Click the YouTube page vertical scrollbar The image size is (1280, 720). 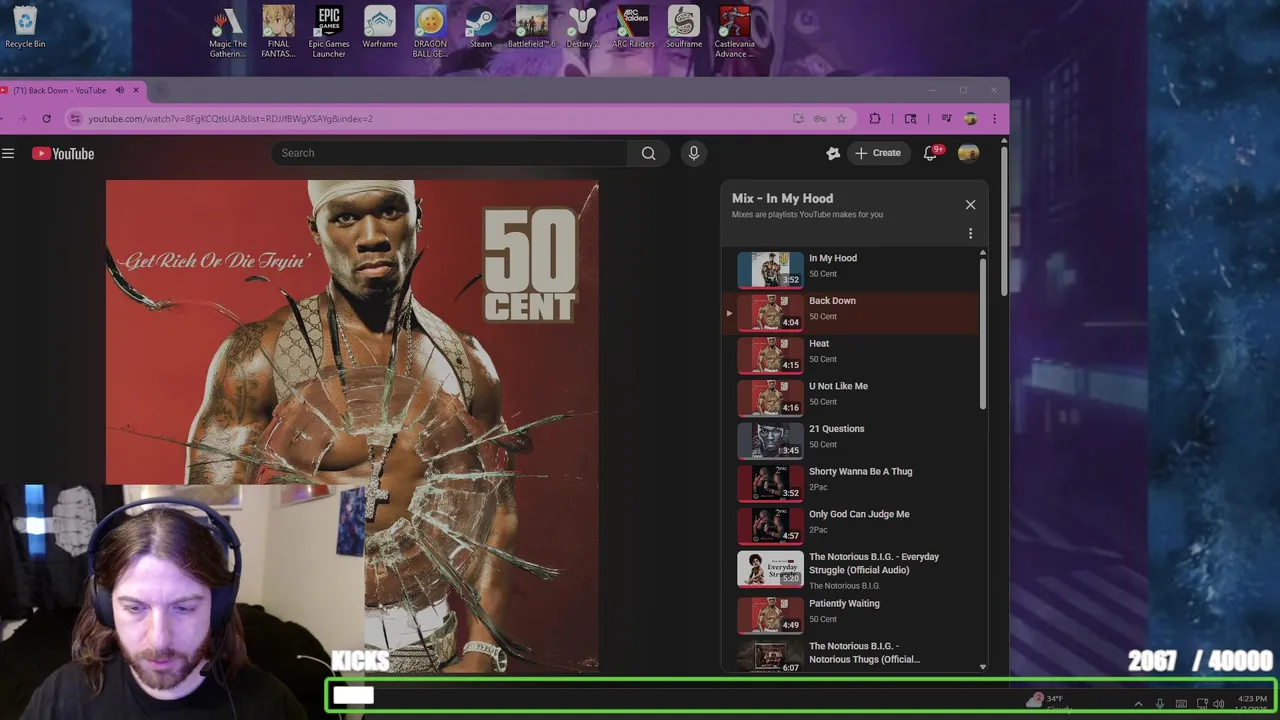(x=1004, y=220)
